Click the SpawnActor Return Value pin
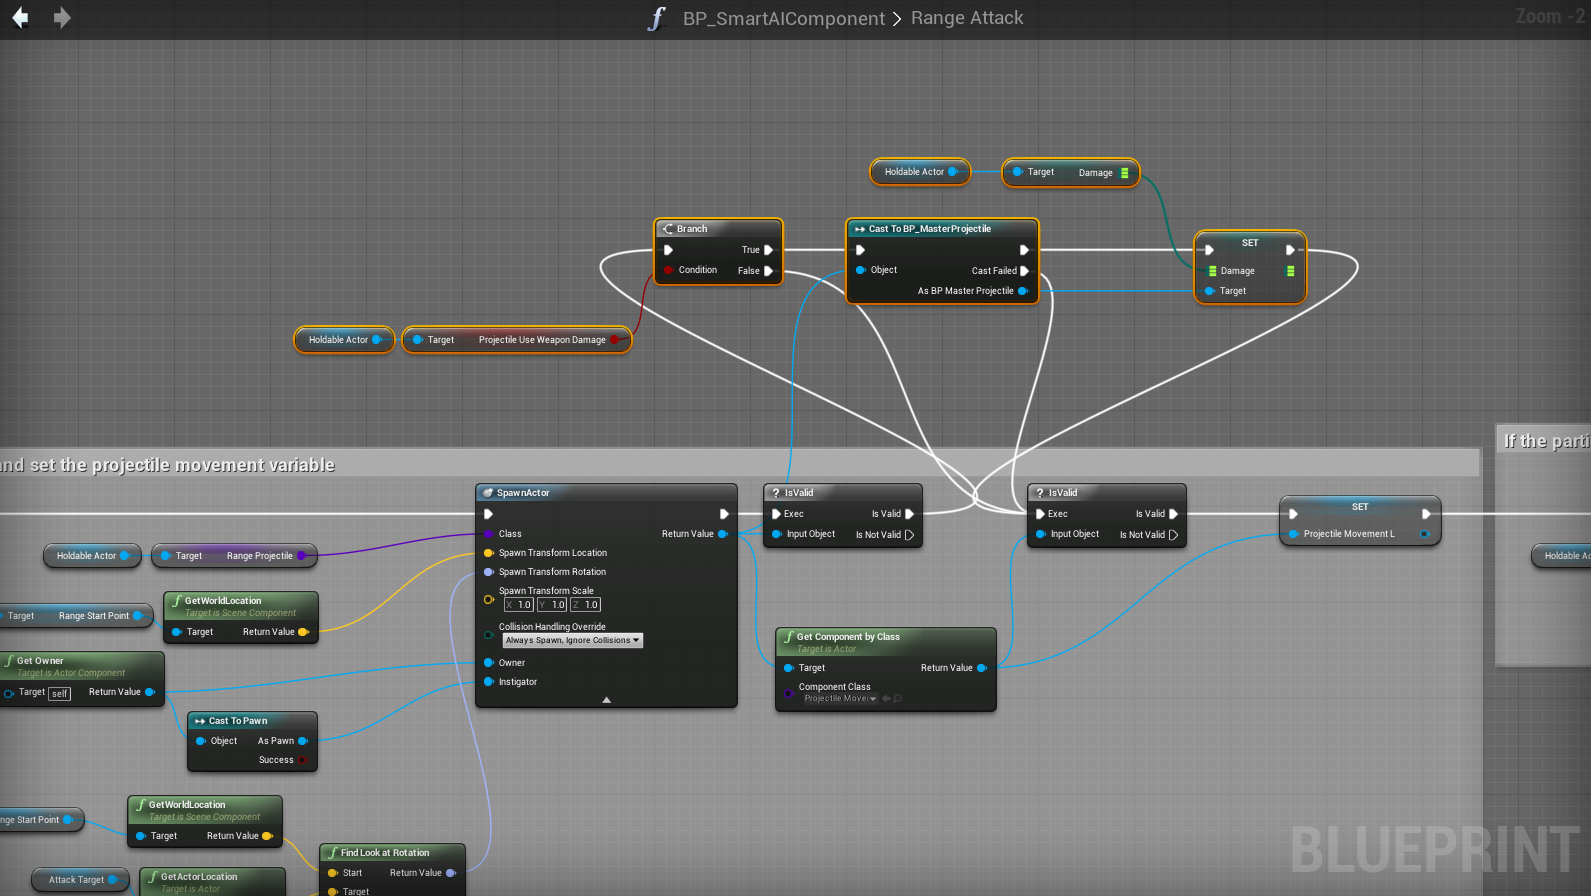 tap(723, 534)
